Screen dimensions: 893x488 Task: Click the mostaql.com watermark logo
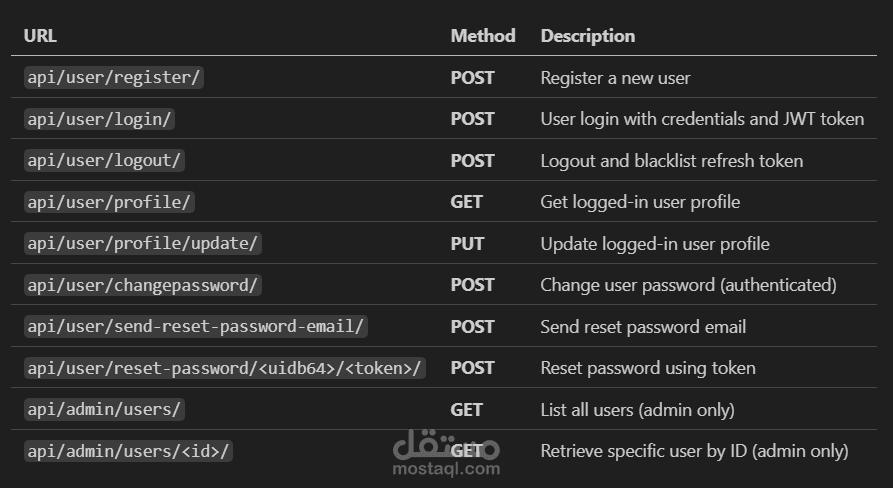446,453
